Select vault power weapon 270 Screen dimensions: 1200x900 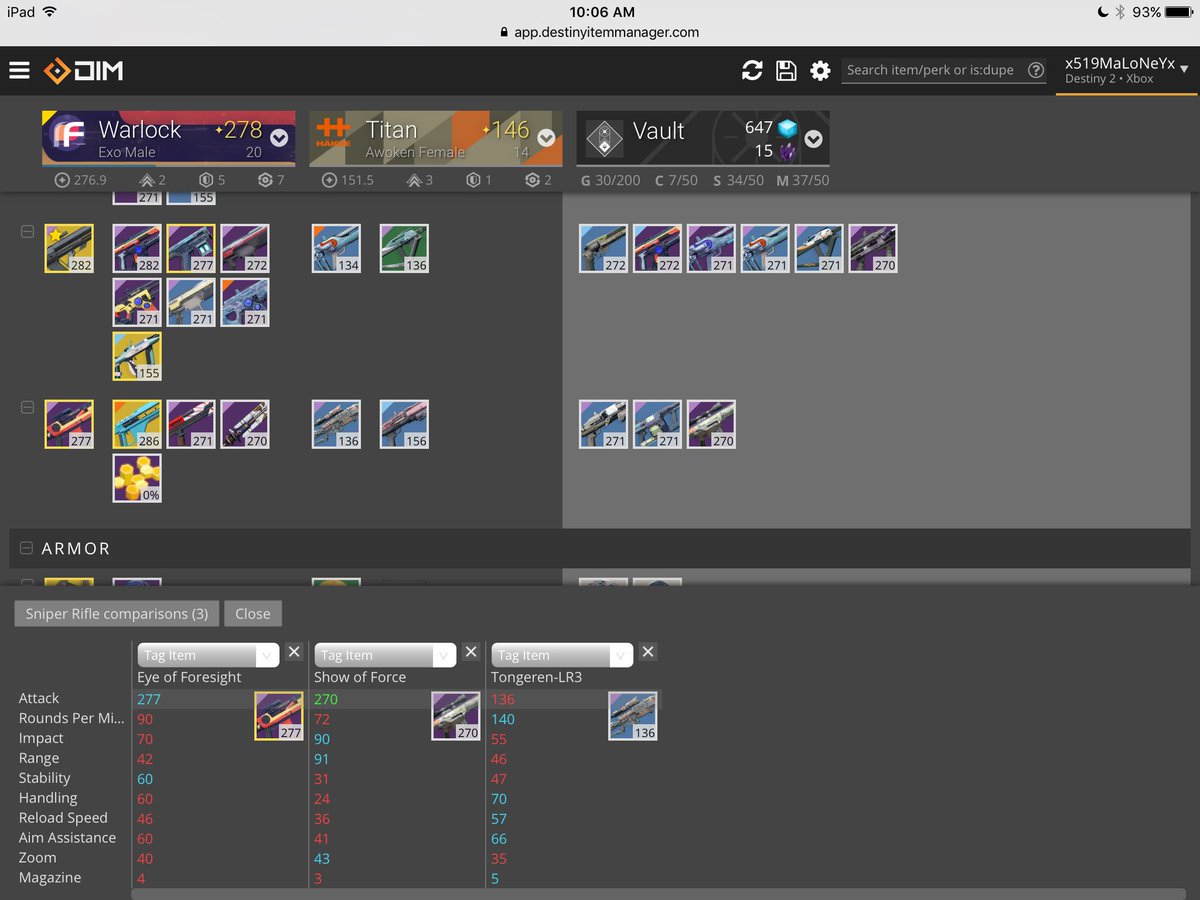[x=711, y=424]
